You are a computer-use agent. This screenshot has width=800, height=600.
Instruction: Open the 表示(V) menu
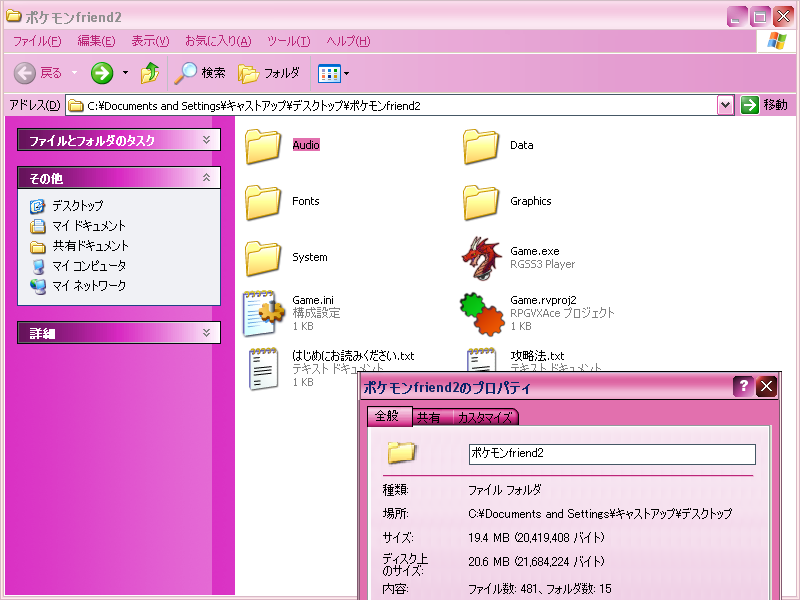pos(150,41)
